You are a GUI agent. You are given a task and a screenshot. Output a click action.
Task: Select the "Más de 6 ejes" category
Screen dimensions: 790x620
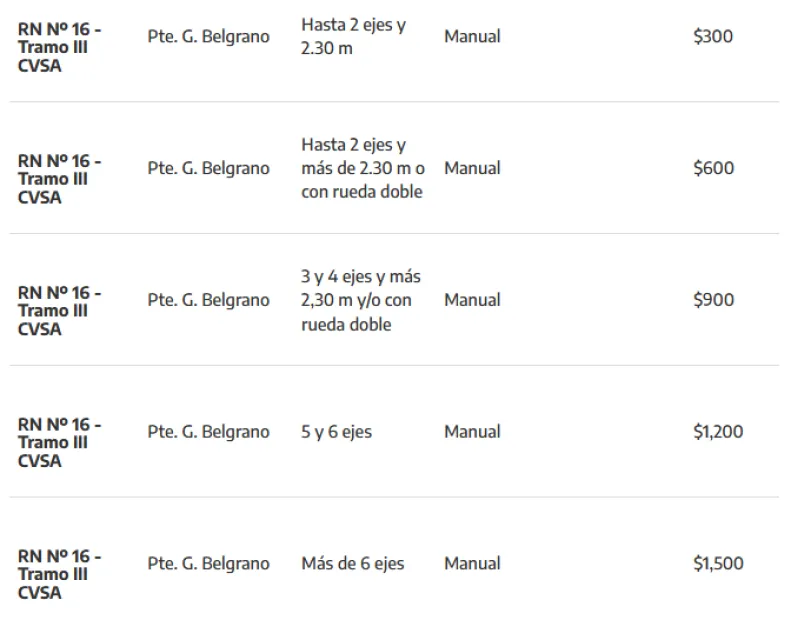pos(352,564)
